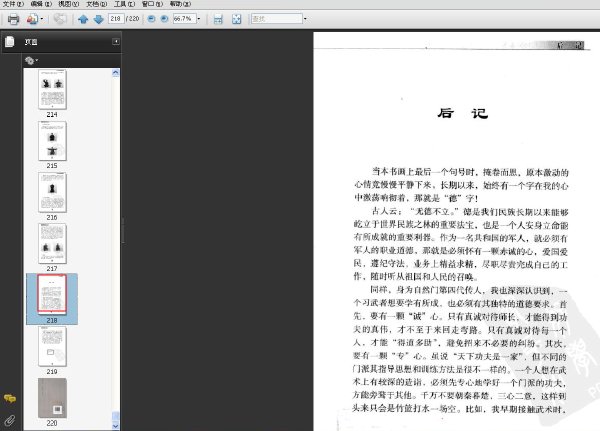Open dropdown arrow beside the share icon
Screen dimensions: 600x431
pos(42,19)
